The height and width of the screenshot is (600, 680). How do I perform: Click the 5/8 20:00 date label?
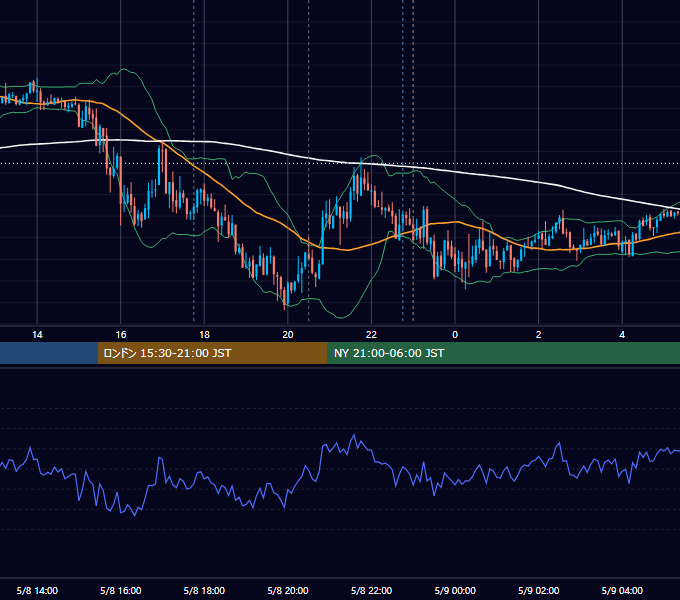coord(288,590)
